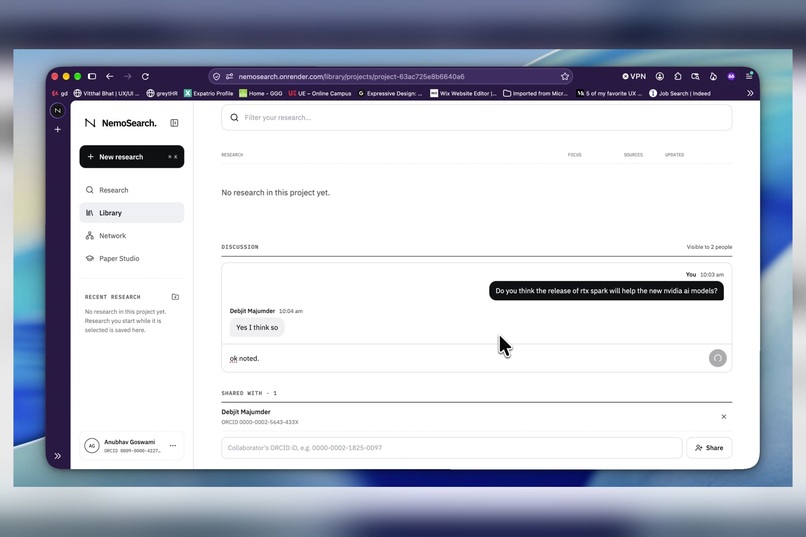The image size is (806, 537).
Task: Select the N tab in vertical tab strip
Action: tap(58, 110)
